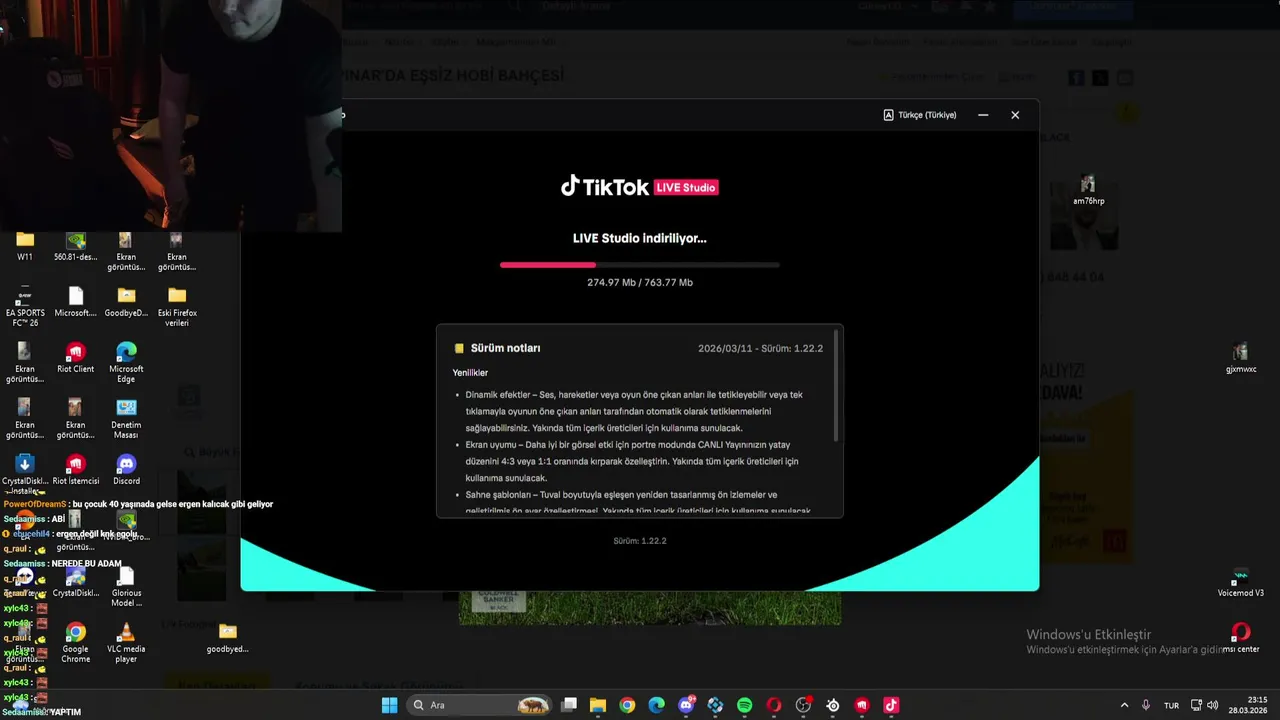1280x720 pixels.
Task: Click the LIVE Studio download progress bar
Action: pyautogui.click(x=640, y=265)
